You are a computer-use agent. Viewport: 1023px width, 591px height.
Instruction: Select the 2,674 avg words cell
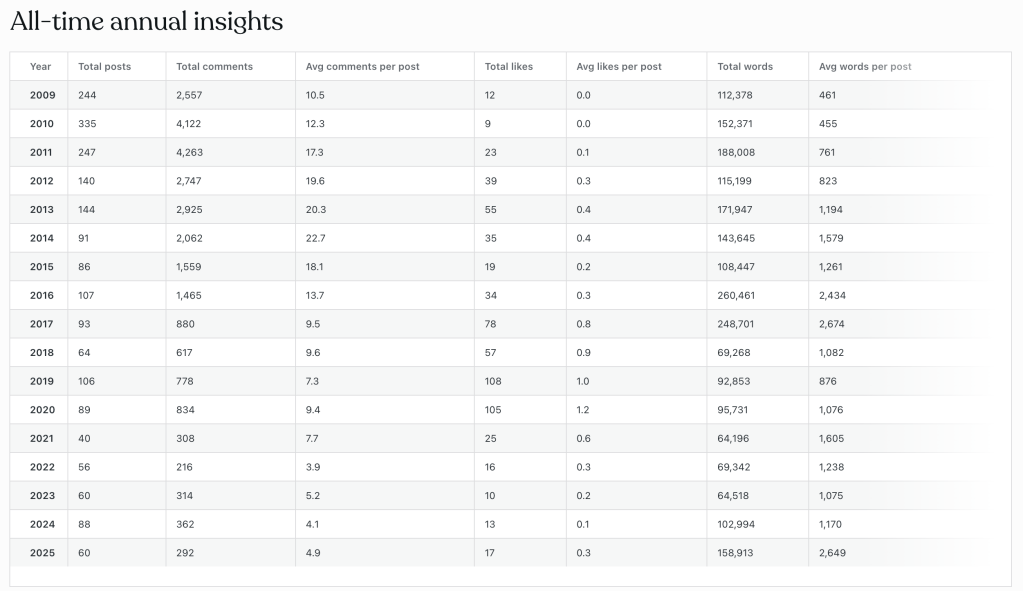(832, 324)
